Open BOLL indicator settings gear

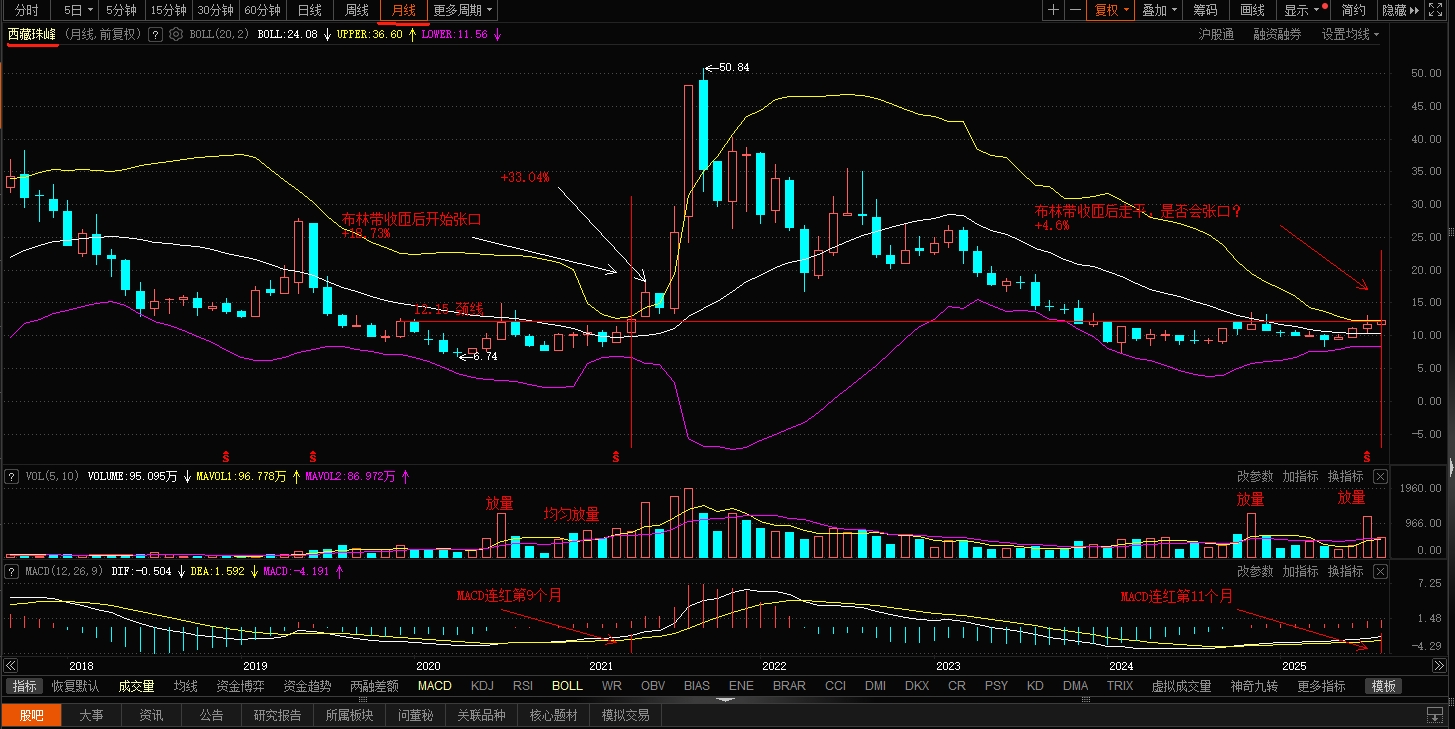176,34
